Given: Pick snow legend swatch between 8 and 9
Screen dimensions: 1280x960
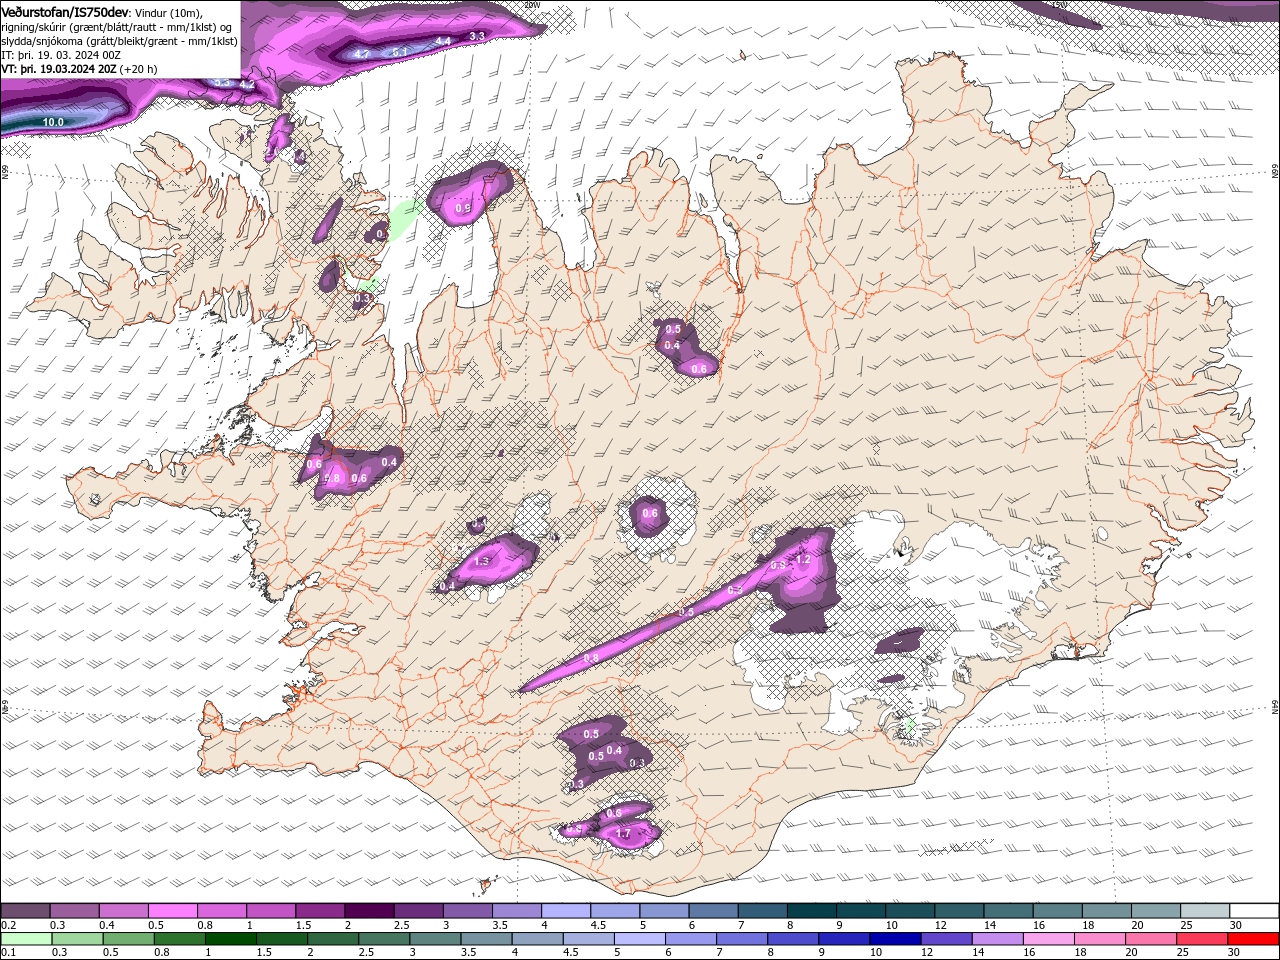Looking at the screenshot, I should (812, 912).
